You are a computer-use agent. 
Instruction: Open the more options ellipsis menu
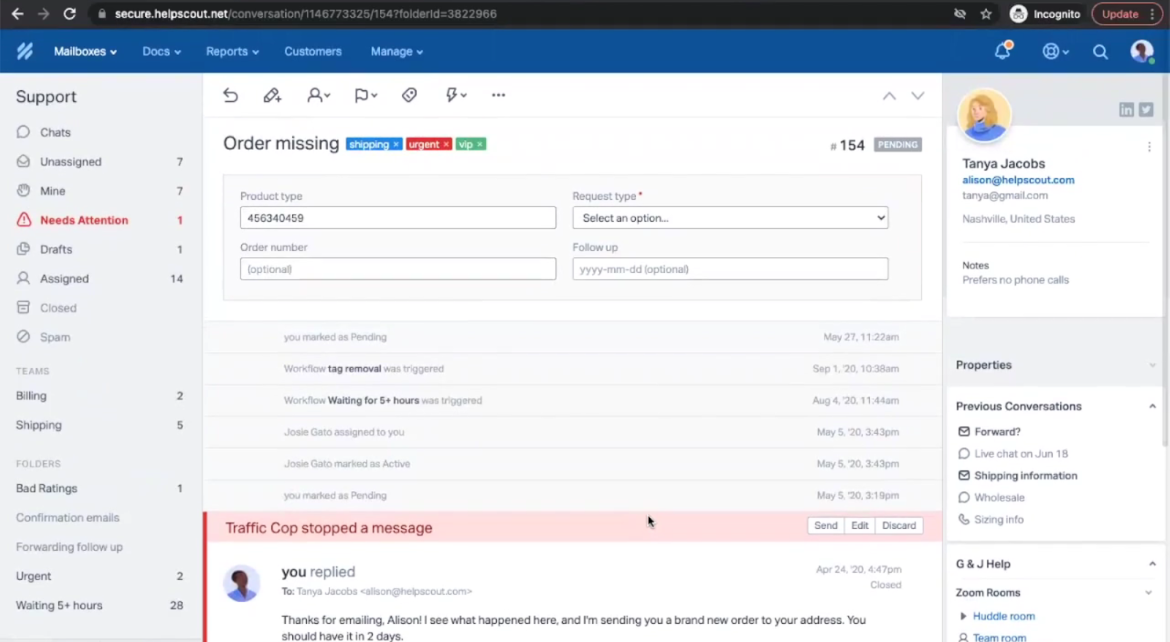(498, 95)
